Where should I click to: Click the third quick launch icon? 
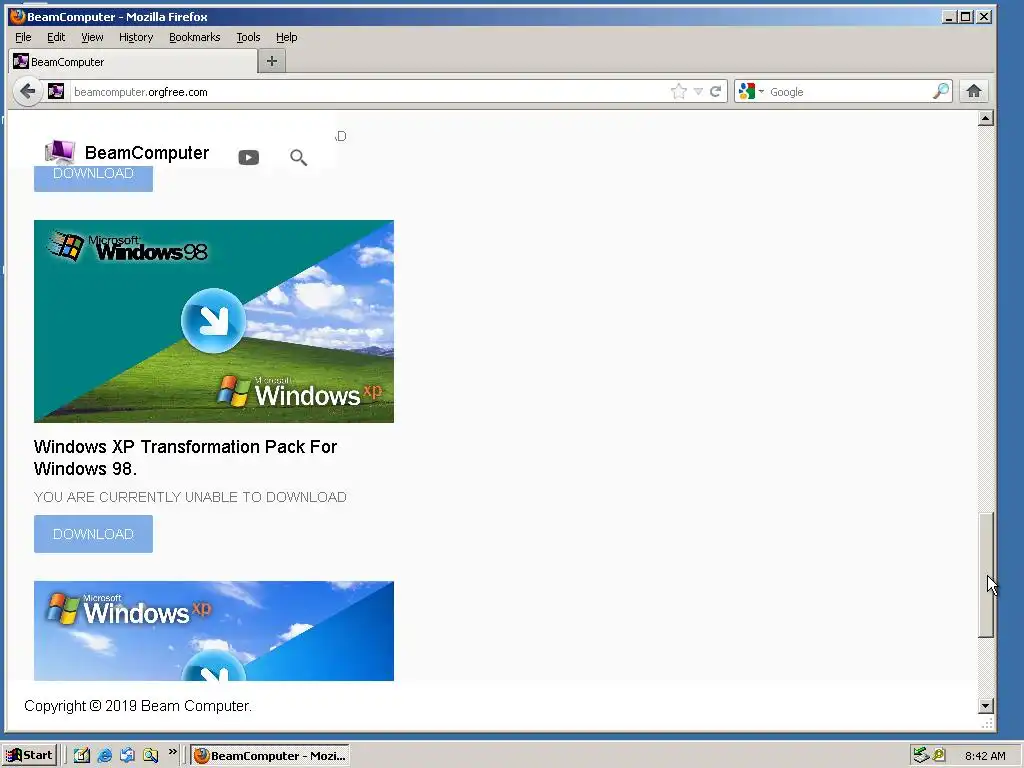[x=127, y=756]
